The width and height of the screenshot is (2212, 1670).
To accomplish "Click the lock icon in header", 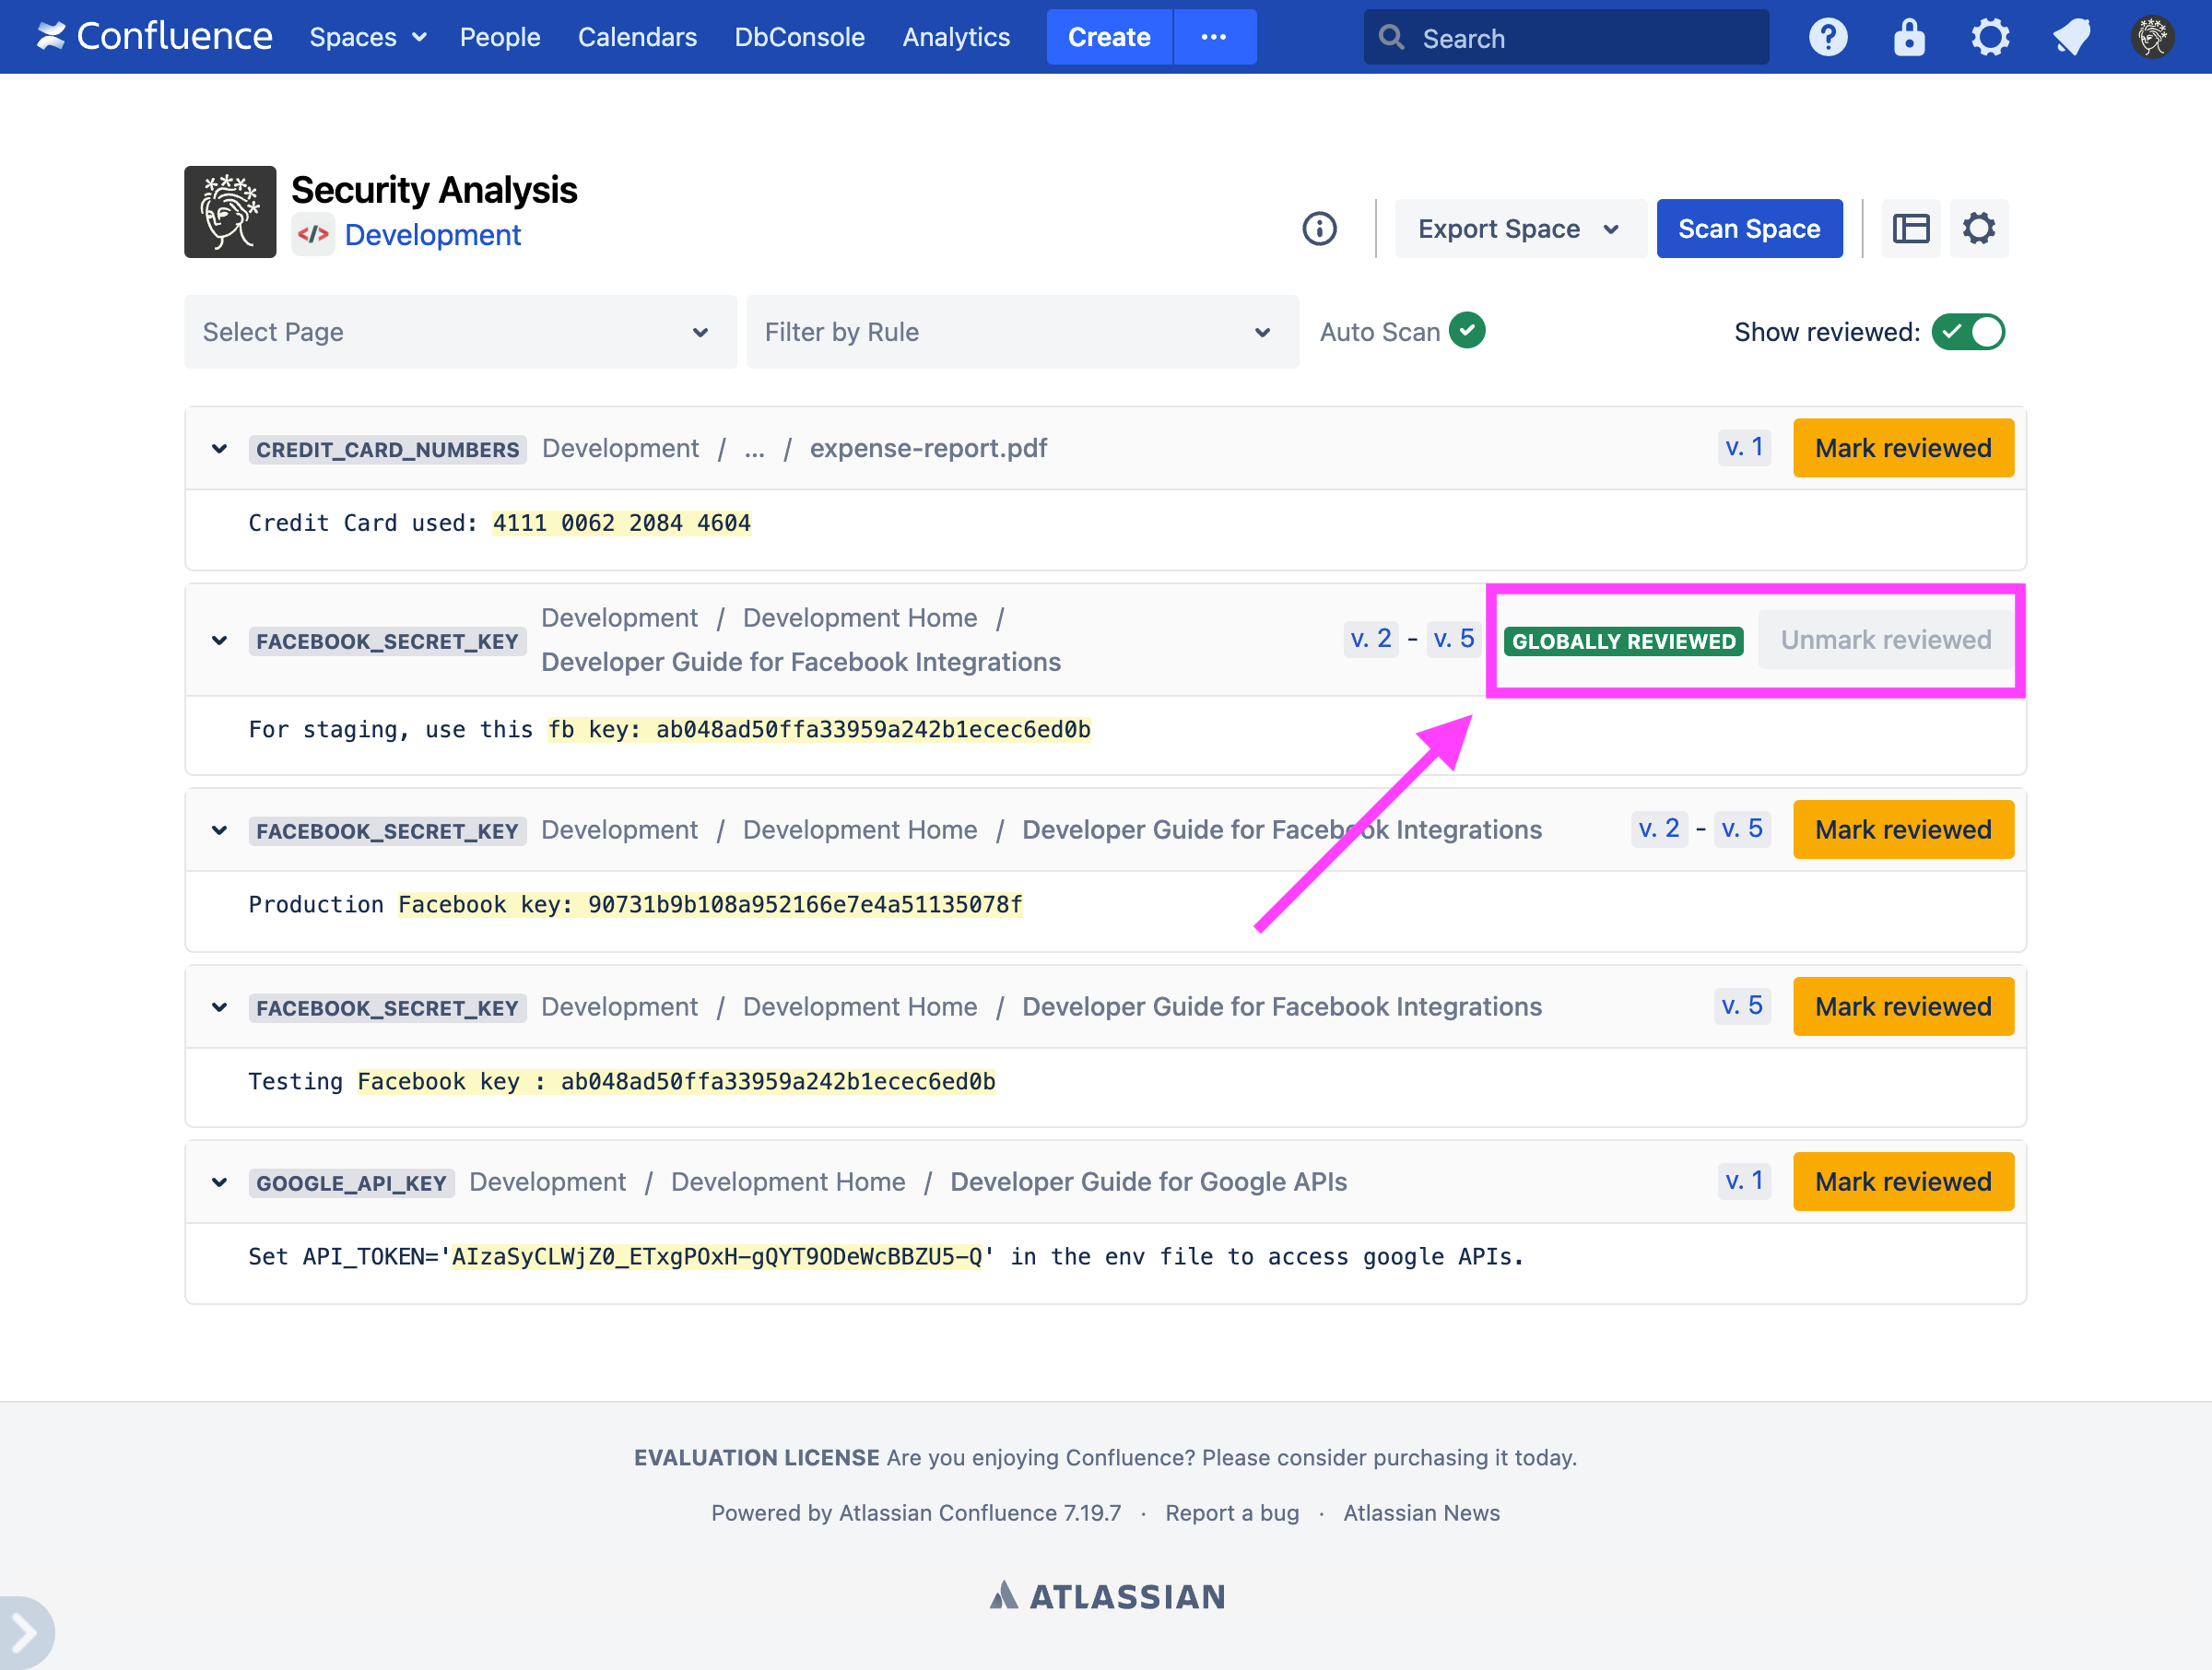I will 1908,37.
